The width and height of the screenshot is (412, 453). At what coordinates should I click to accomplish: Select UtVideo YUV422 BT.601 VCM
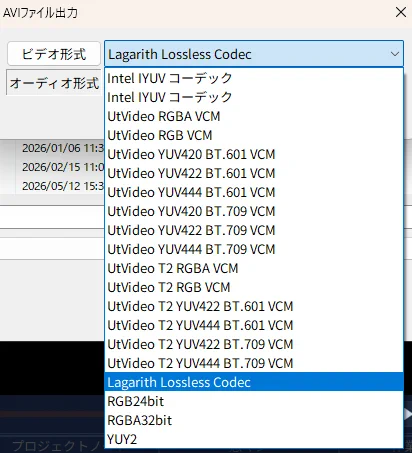point(254,173)
